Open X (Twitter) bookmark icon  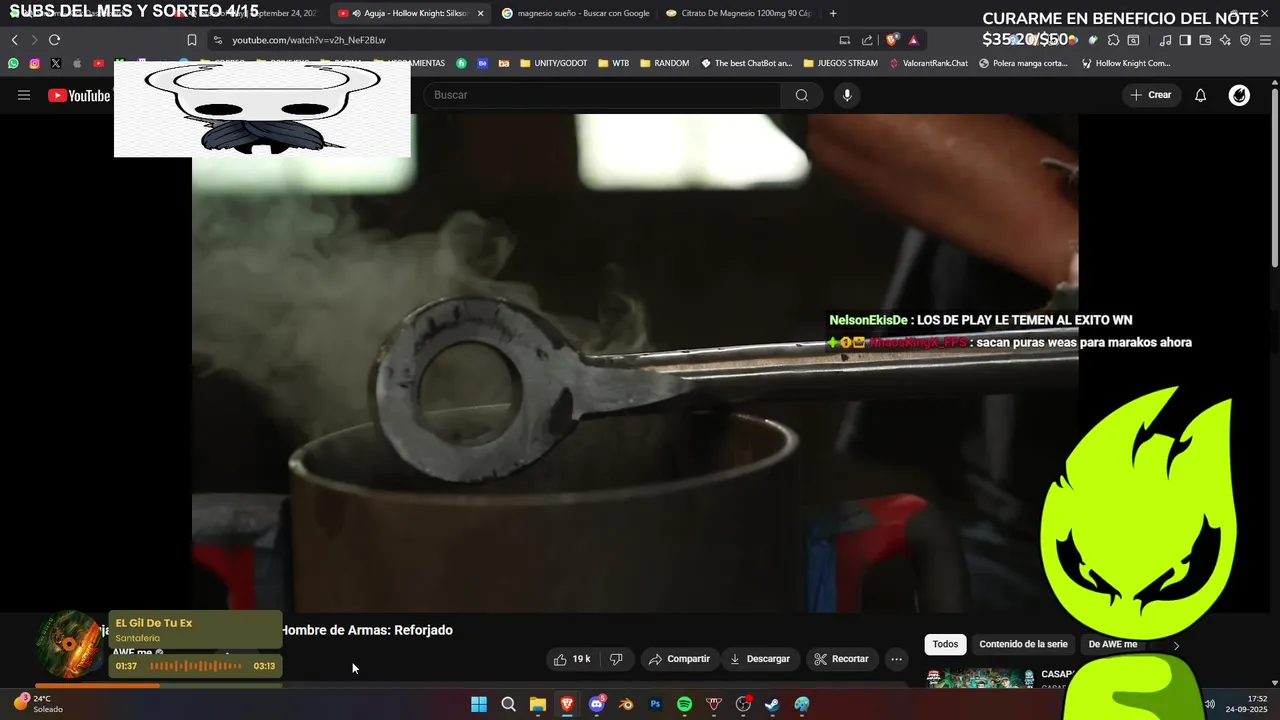pyautogui.click(x=55, y=63)
